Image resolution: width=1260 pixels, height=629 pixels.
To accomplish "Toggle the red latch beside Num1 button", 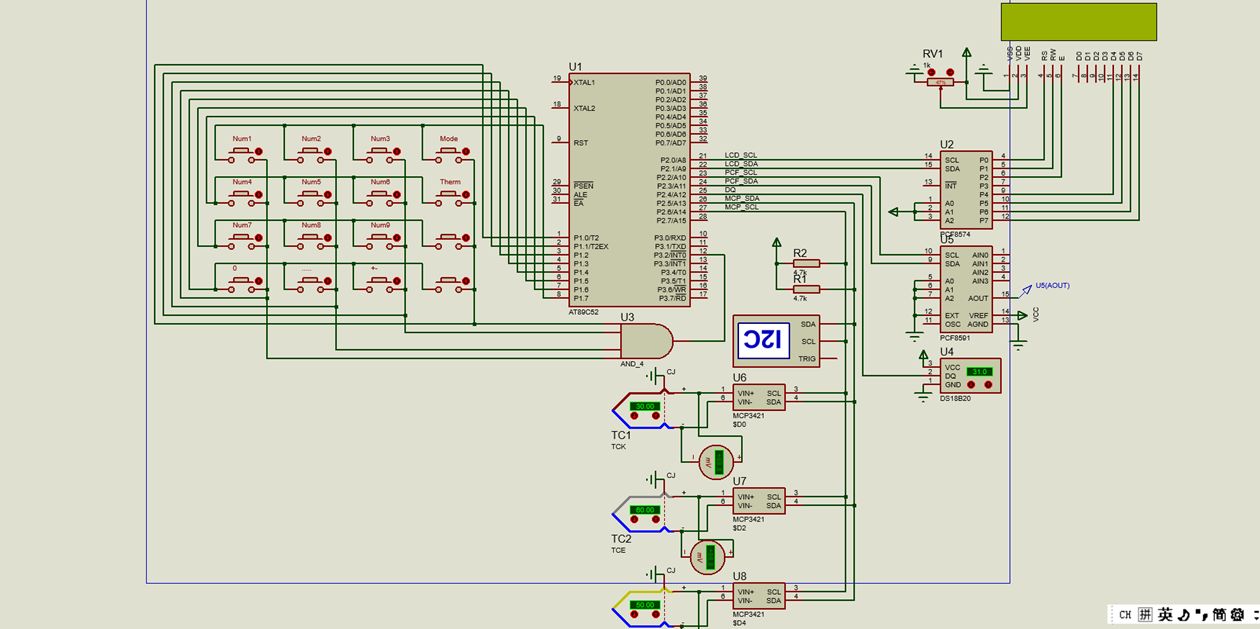I will click(x=259, y=152).
